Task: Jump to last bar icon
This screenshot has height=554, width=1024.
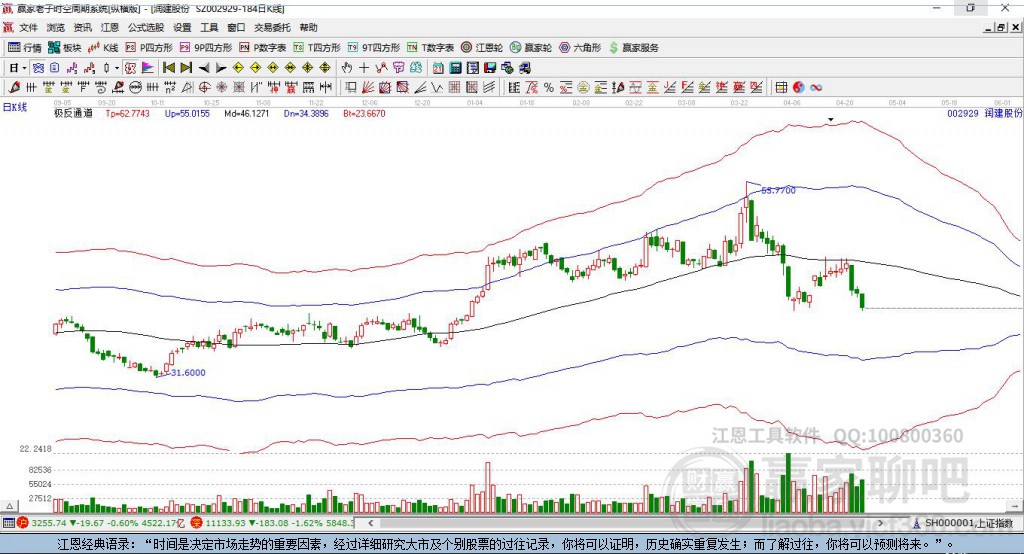Action: point(186,68)
